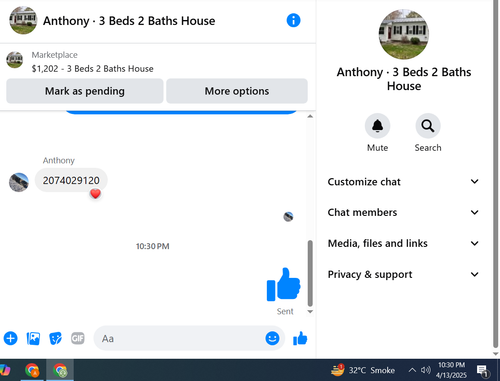Open the Marketplace listing thumbnail
Image resolution: width=500 pixels, height=381 pixels.
click(x=15, y=60)
